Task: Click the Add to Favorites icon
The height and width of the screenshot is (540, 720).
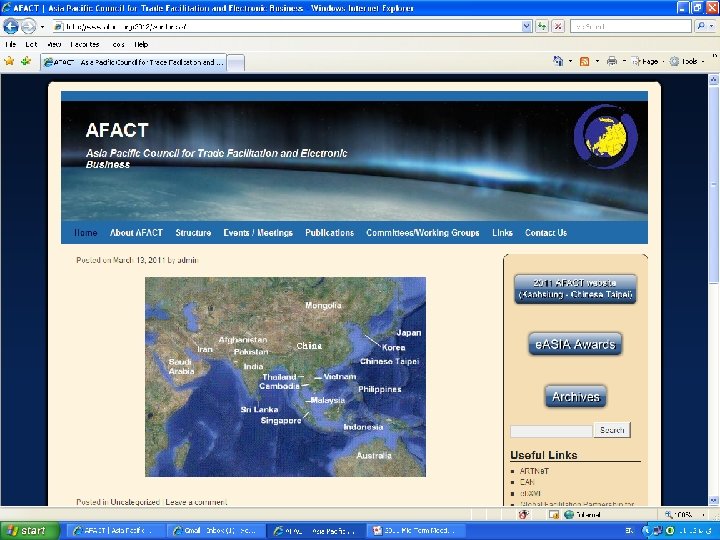Action: [x=26, y=61]
